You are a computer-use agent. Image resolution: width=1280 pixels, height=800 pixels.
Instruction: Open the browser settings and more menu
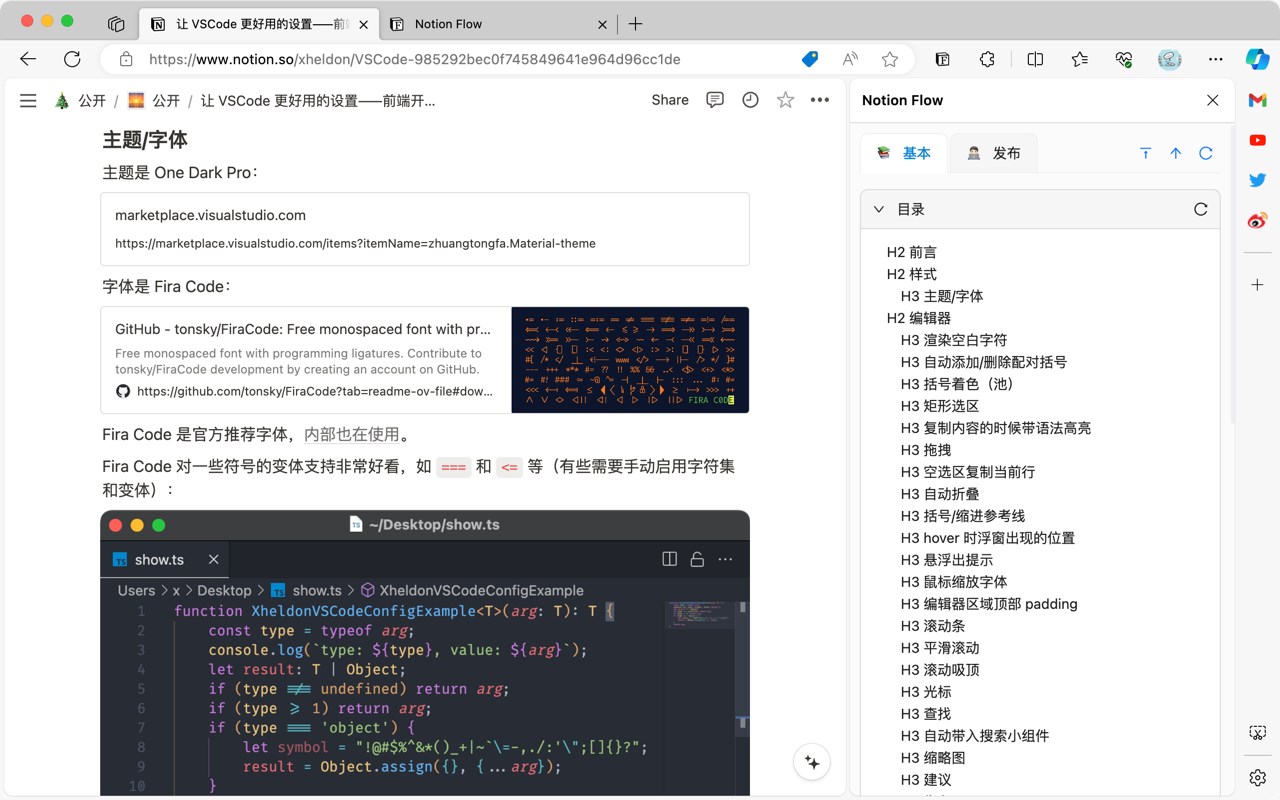tap(1216, 59)
